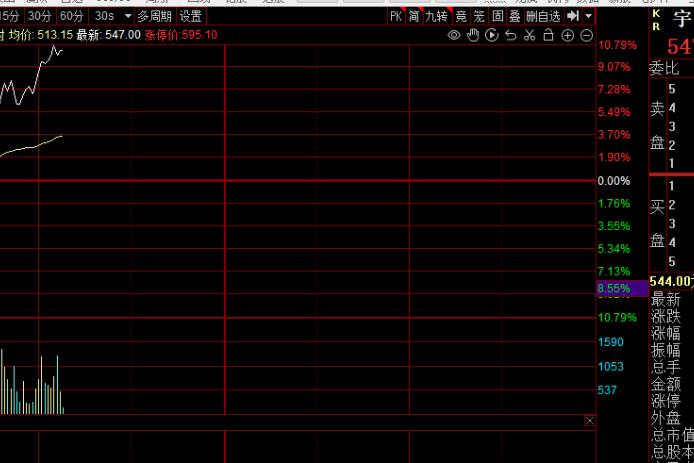Select the 30s period tab
Screen dimensions: 694x463
[x=104, y=16]
